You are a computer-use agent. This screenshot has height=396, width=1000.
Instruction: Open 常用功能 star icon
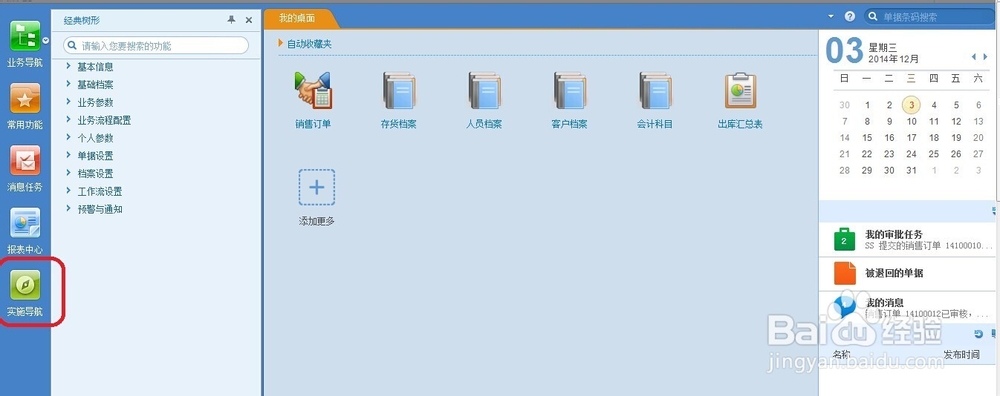(25, 98)
